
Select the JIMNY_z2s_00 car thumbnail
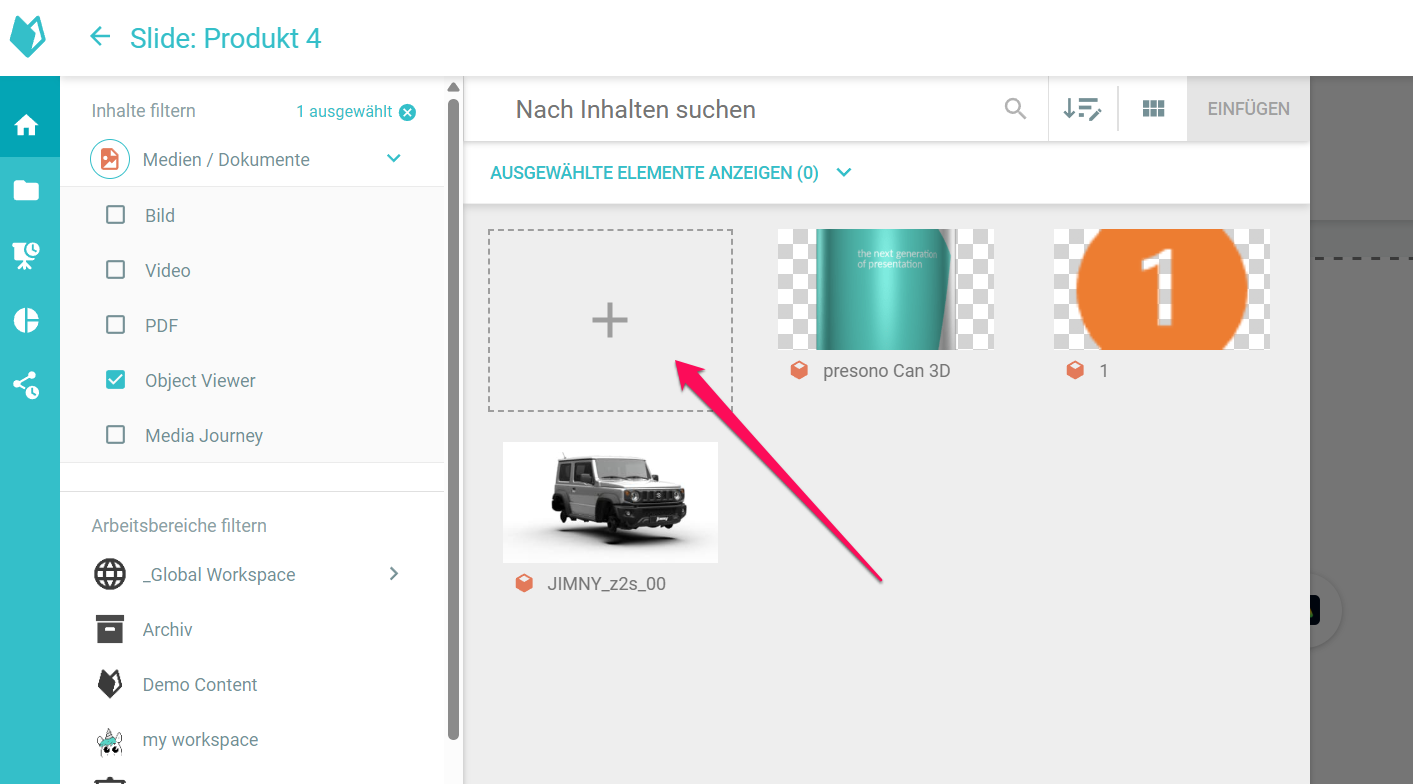[610, 502]
